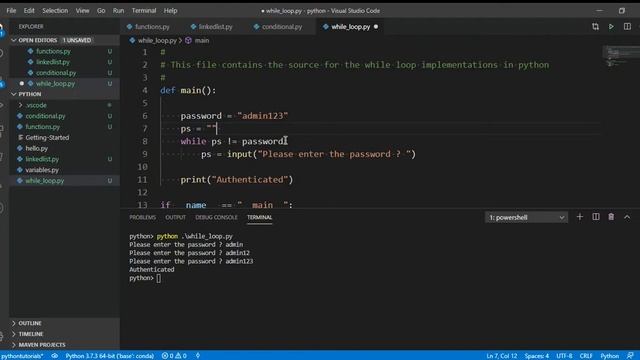Open variables.py in the file tree
The width and height of the screenshot is (640, 360).
pyautogui.click(x=42, y=170)
